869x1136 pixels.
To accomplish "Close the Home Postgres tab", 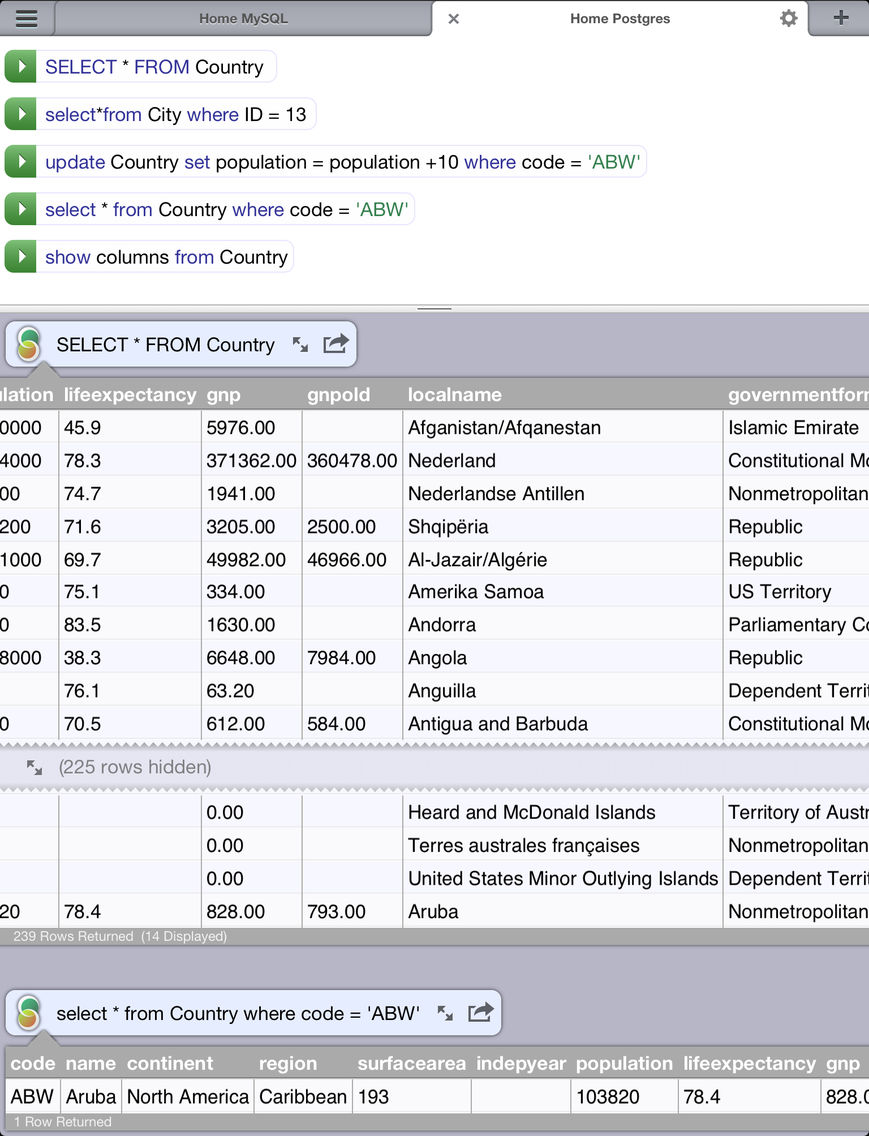I will 454,19.
